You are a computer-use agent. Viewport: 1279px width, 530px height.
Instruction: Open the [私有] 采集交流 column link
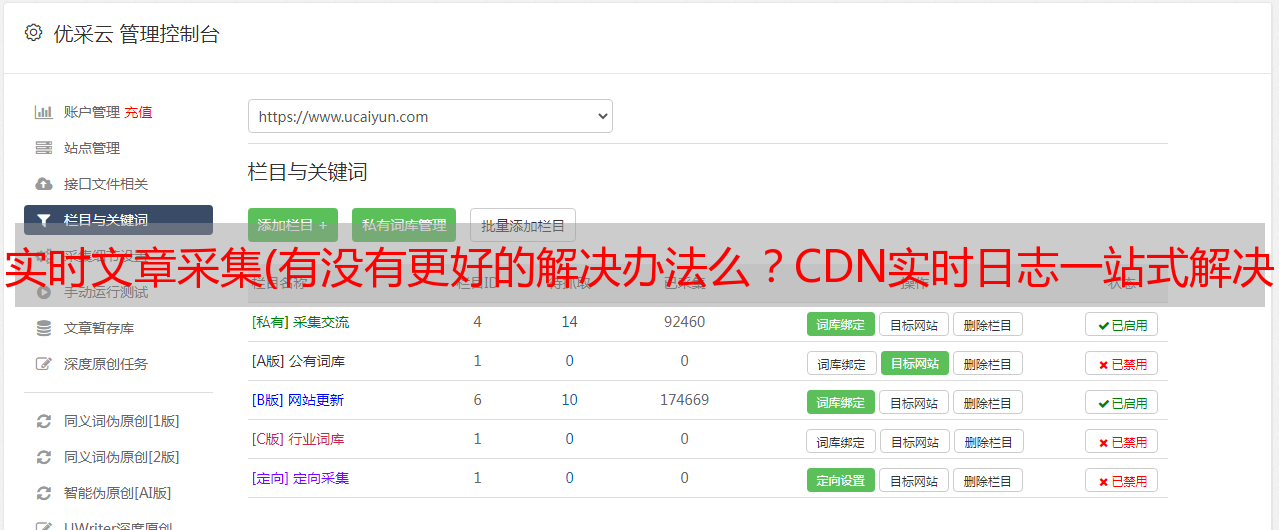tap(301, 322)
